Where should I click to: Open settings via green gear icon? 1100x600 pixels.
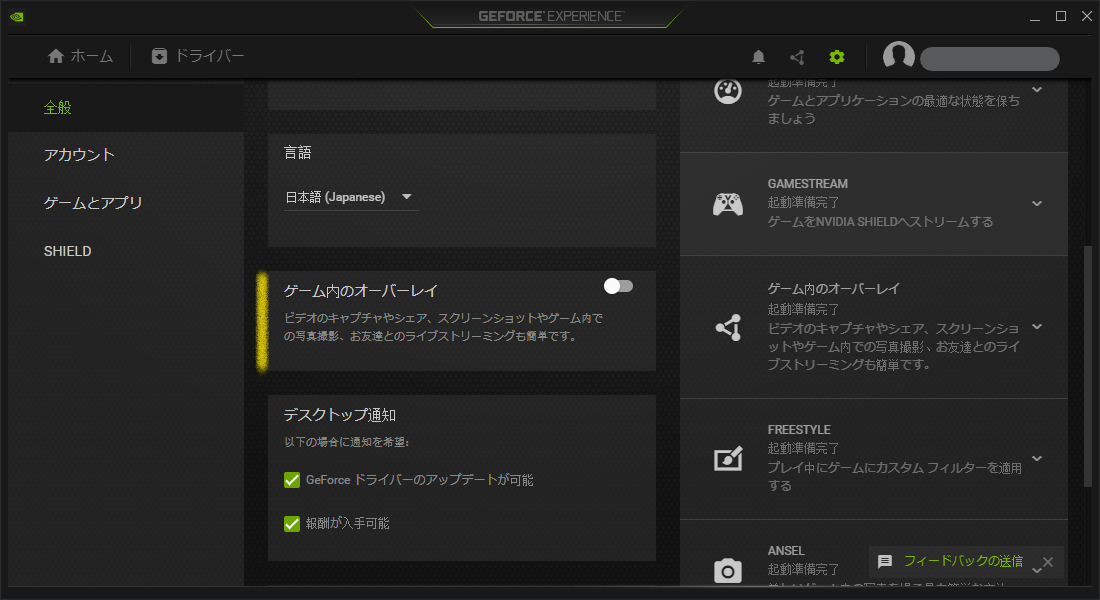pos(837,57)
